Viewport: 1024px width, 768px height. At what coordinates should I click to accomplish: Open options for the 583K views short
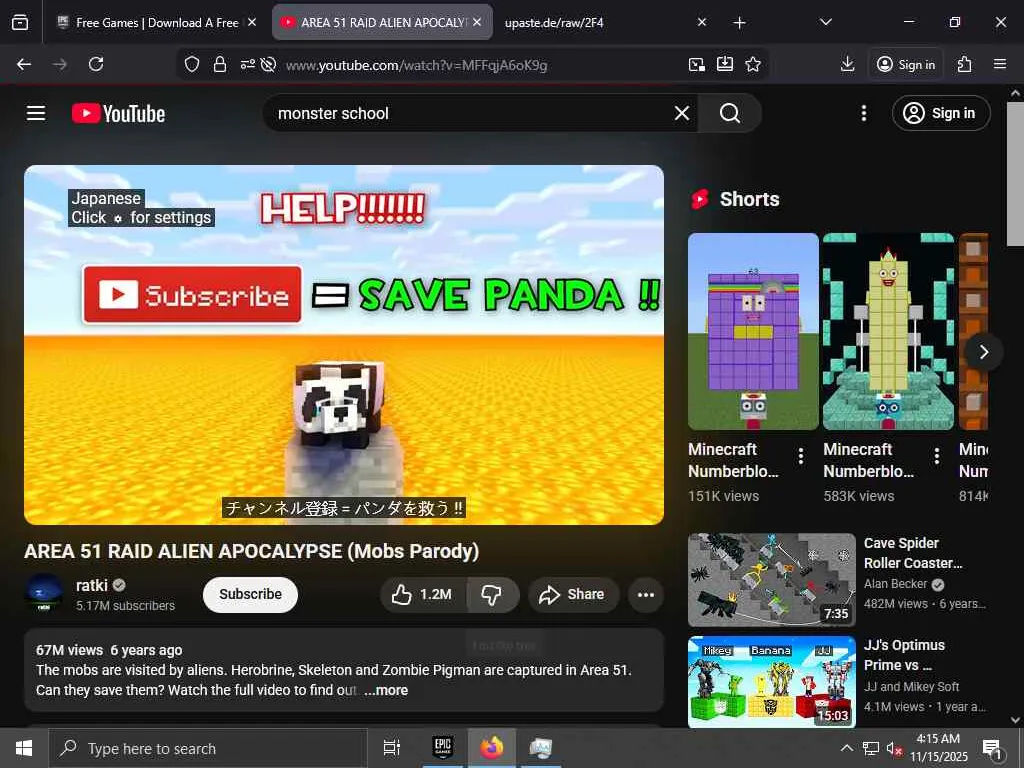[936, 456]
